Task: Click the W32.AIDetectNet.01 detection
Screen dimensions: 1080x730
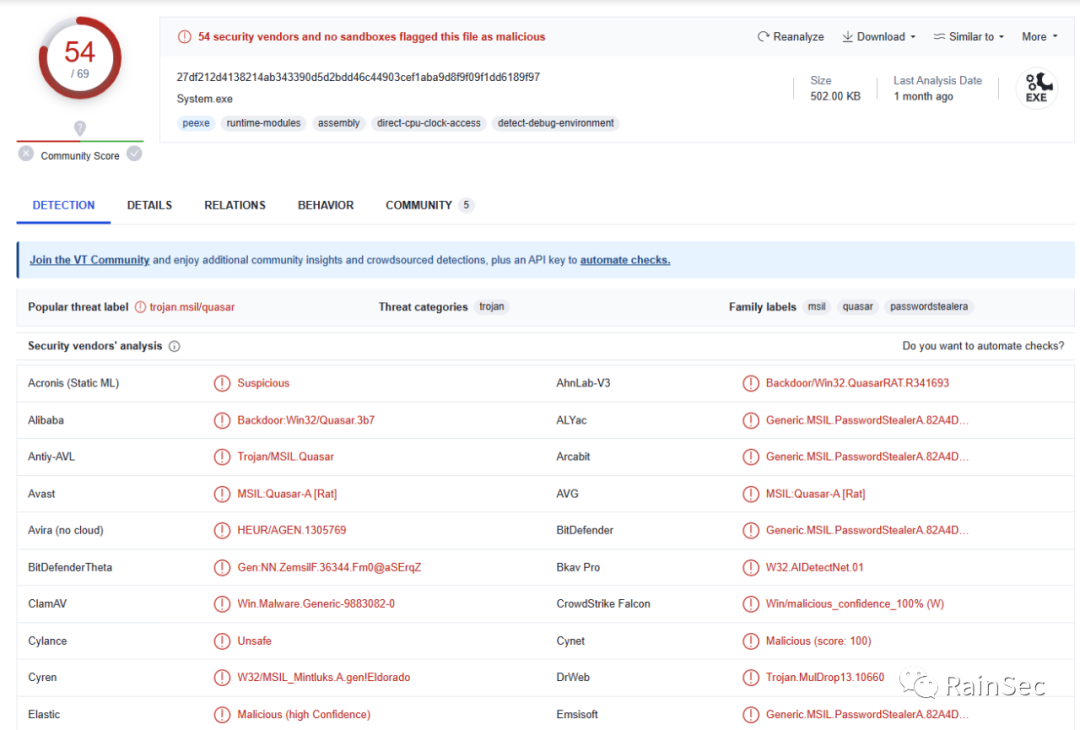Action: click(x=814, y=567)
